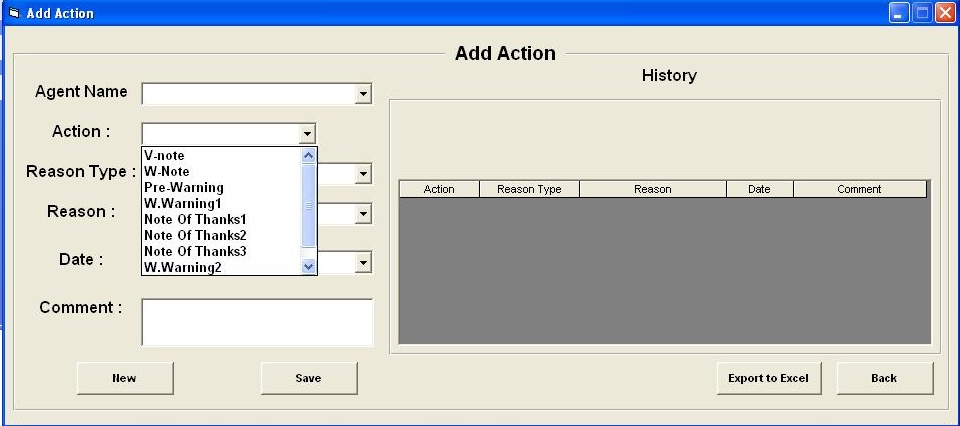This screenshot has height=426, width=960.
Task: Click the Comment text box
Action: click(257, 323)
